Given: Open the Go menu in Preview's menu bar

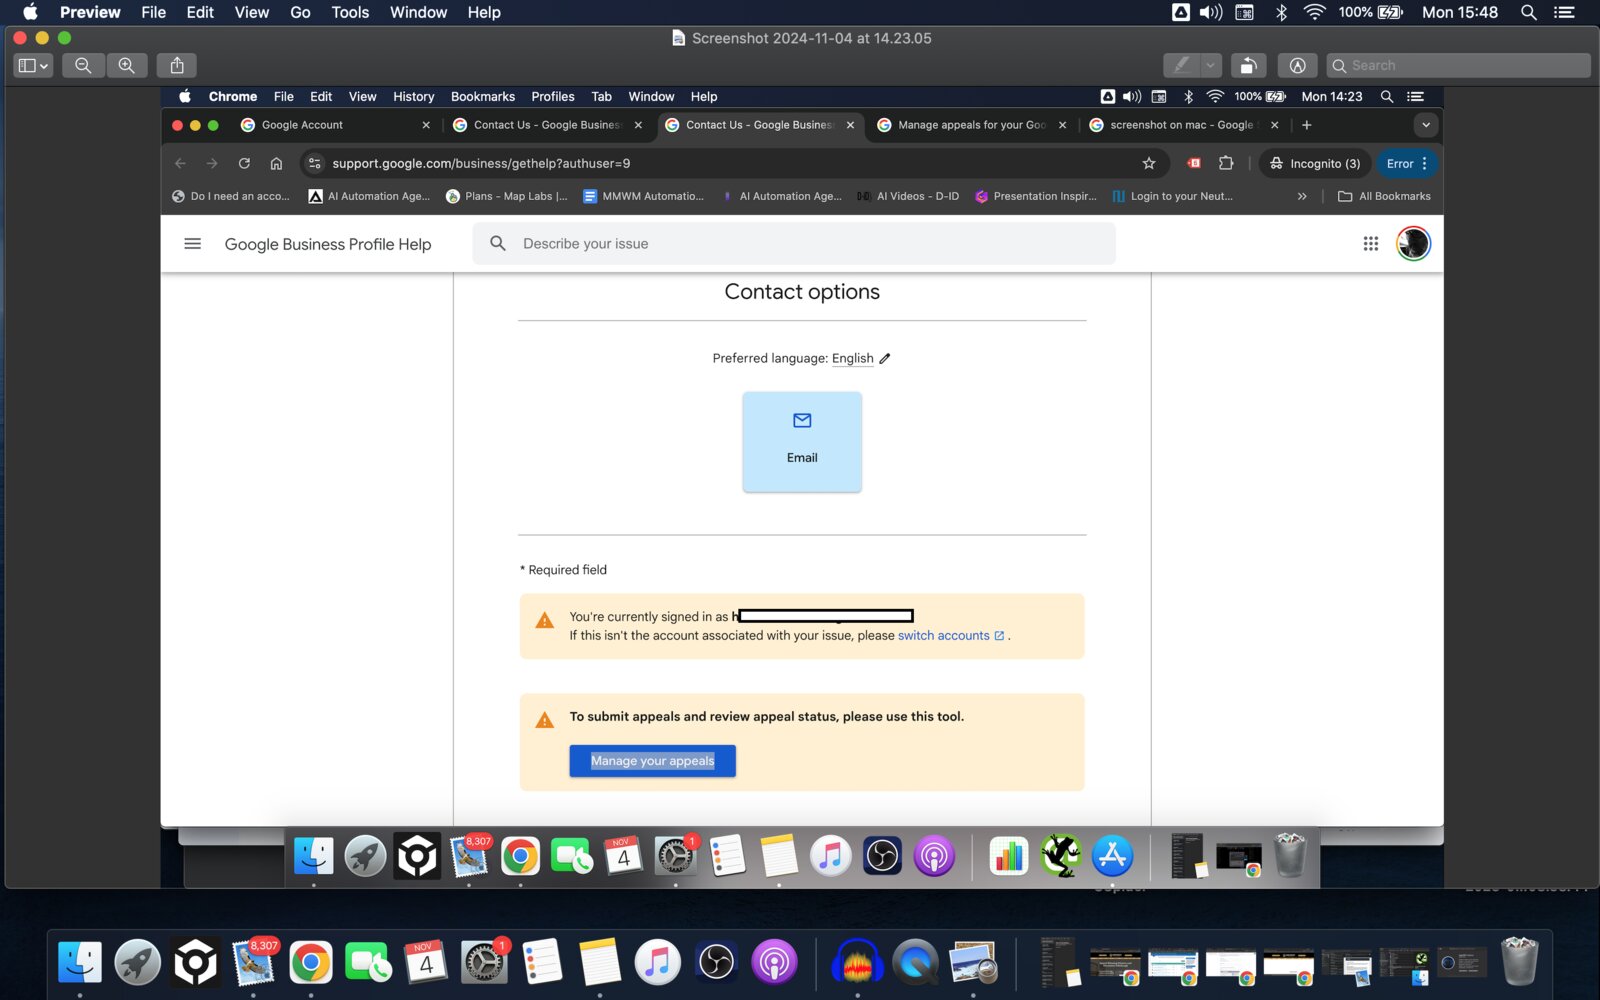Looking at the screenshot, I should click(300, 12).
